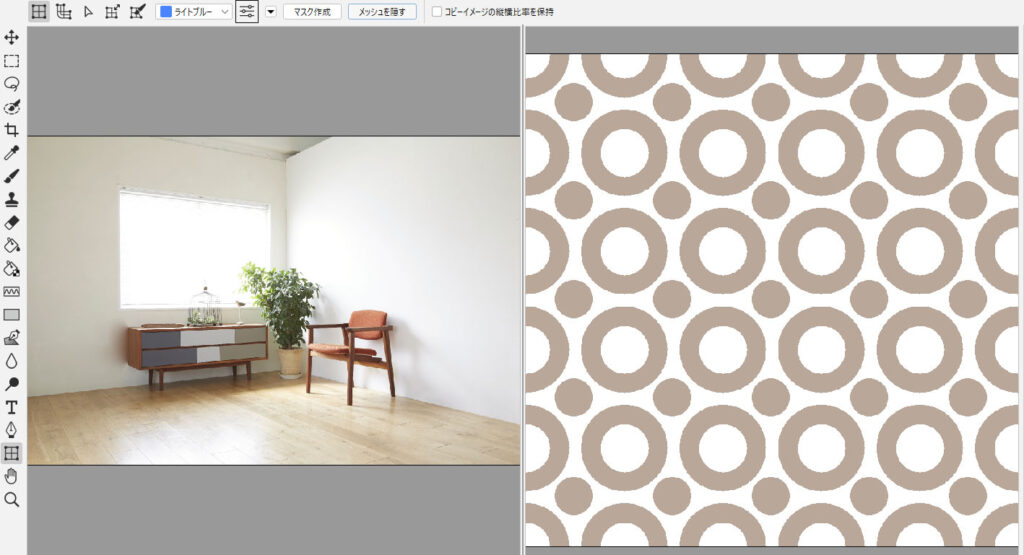Select the Hand pan tool
1024x555 pixels.
[12, 476]
